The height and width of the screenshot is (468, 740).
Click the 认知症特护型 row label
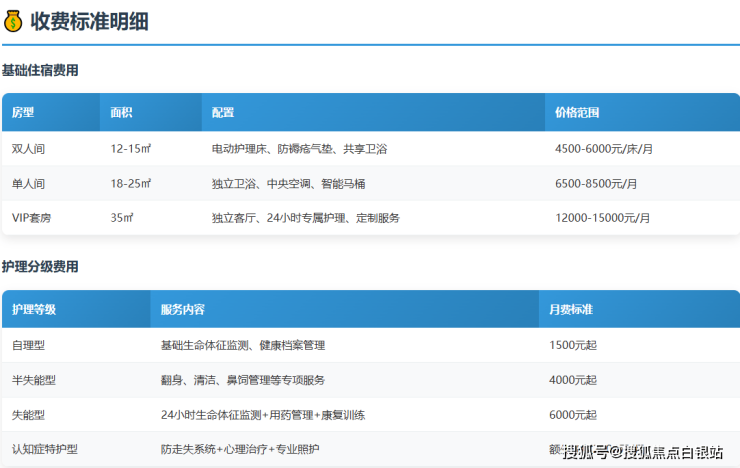44,450
